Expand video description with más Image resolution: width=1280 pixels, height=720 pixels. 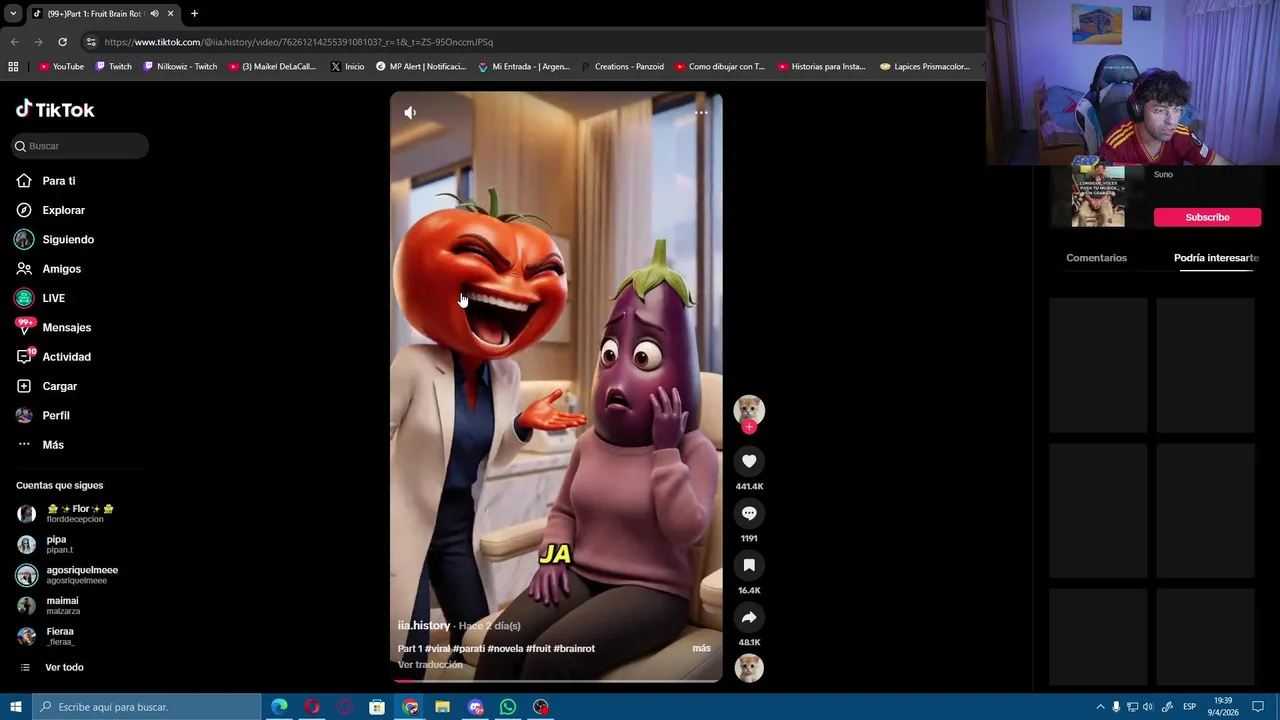tap(702, 648)
